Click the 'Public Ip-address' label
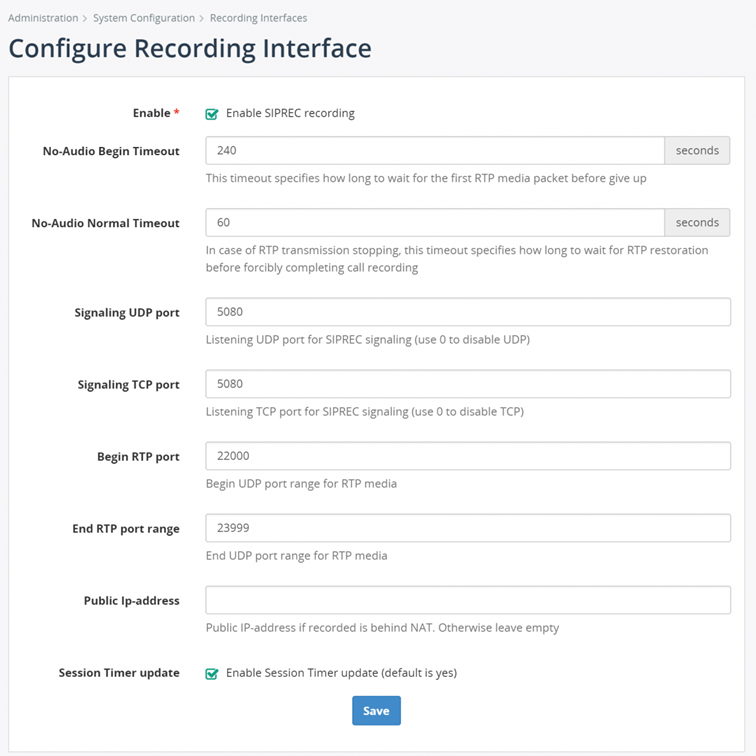This screenshot has width=756, height=756. (x=132, y=601)
